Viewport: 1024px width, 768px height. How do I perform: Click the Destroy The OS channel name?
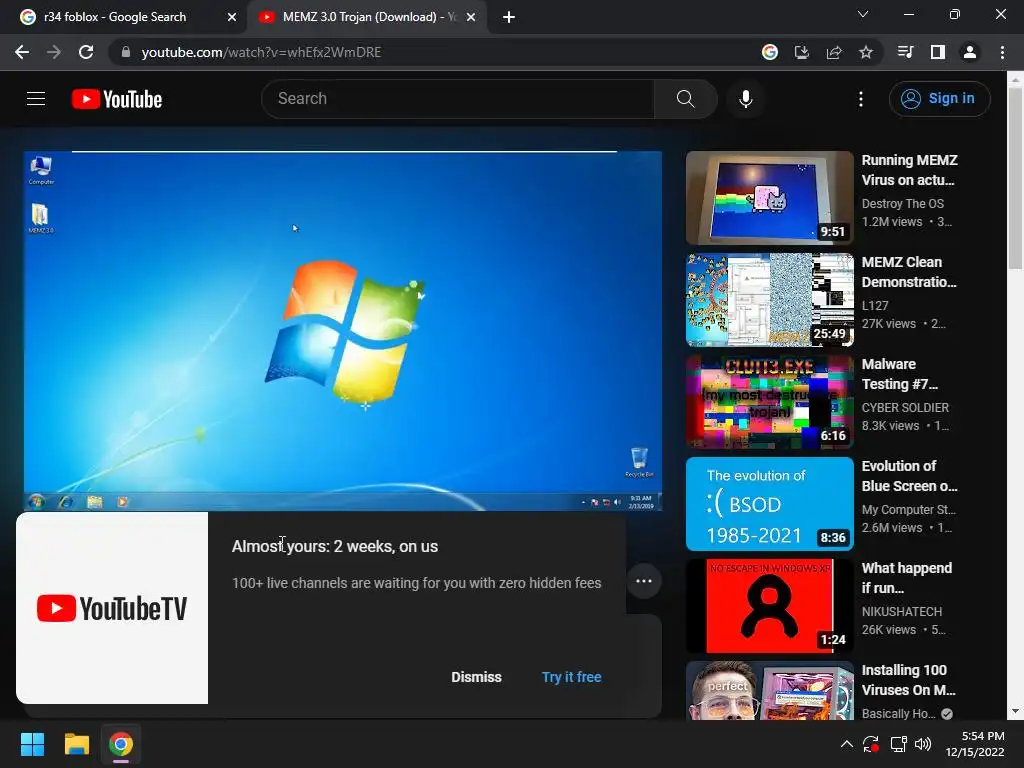point(903,204)
